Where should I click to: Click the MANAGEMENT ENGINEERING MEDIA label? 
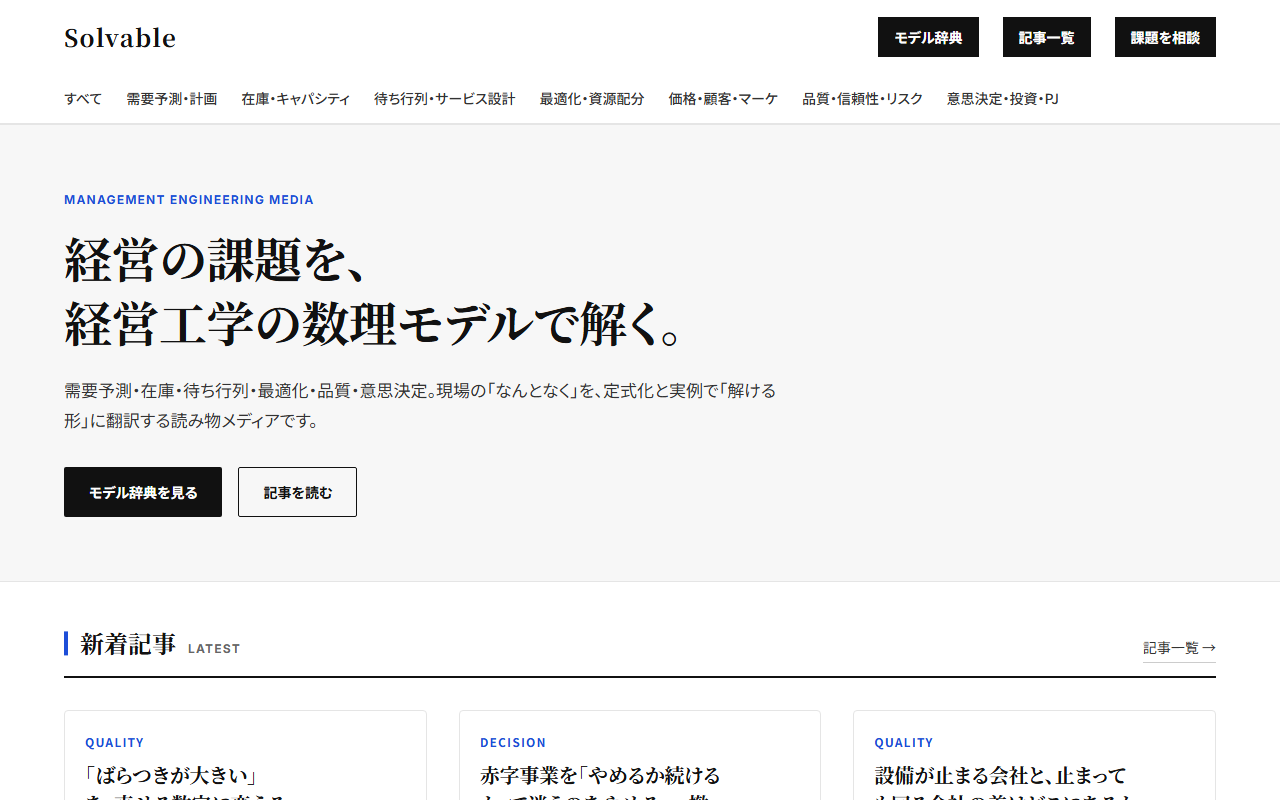(x=189, y=200)
